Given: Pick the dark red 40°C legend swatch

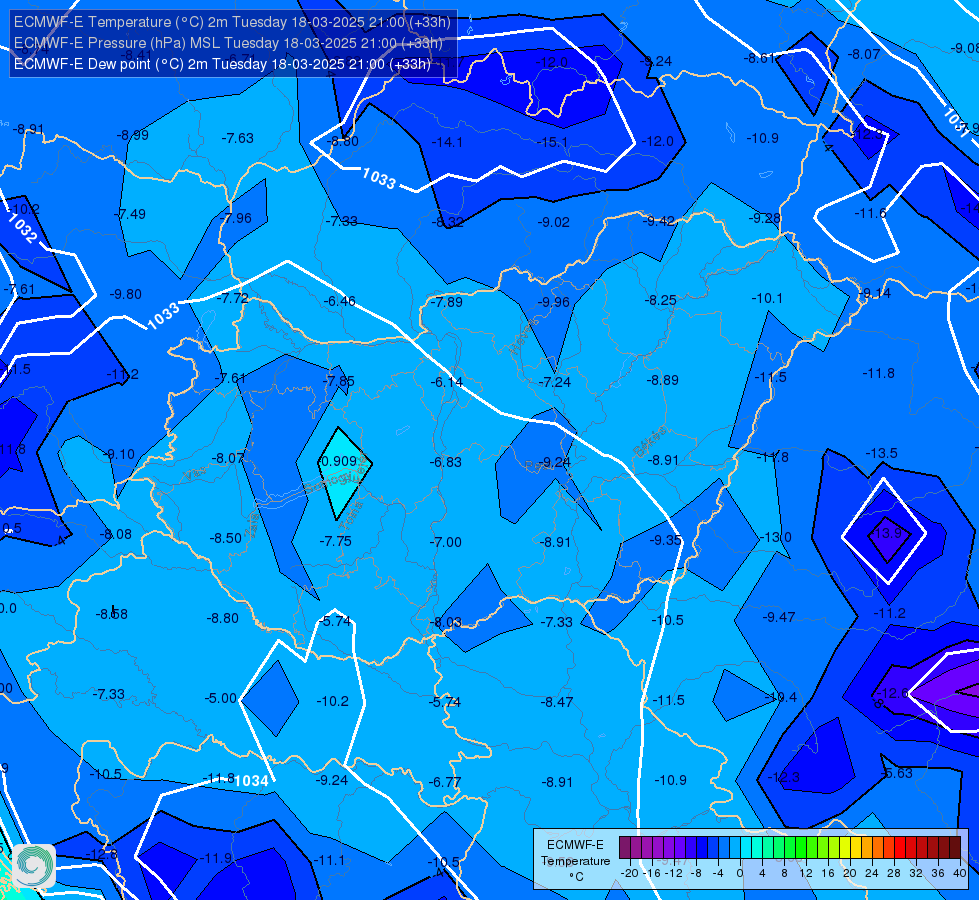Looking at the screenshot, I should tap(955, 848).
